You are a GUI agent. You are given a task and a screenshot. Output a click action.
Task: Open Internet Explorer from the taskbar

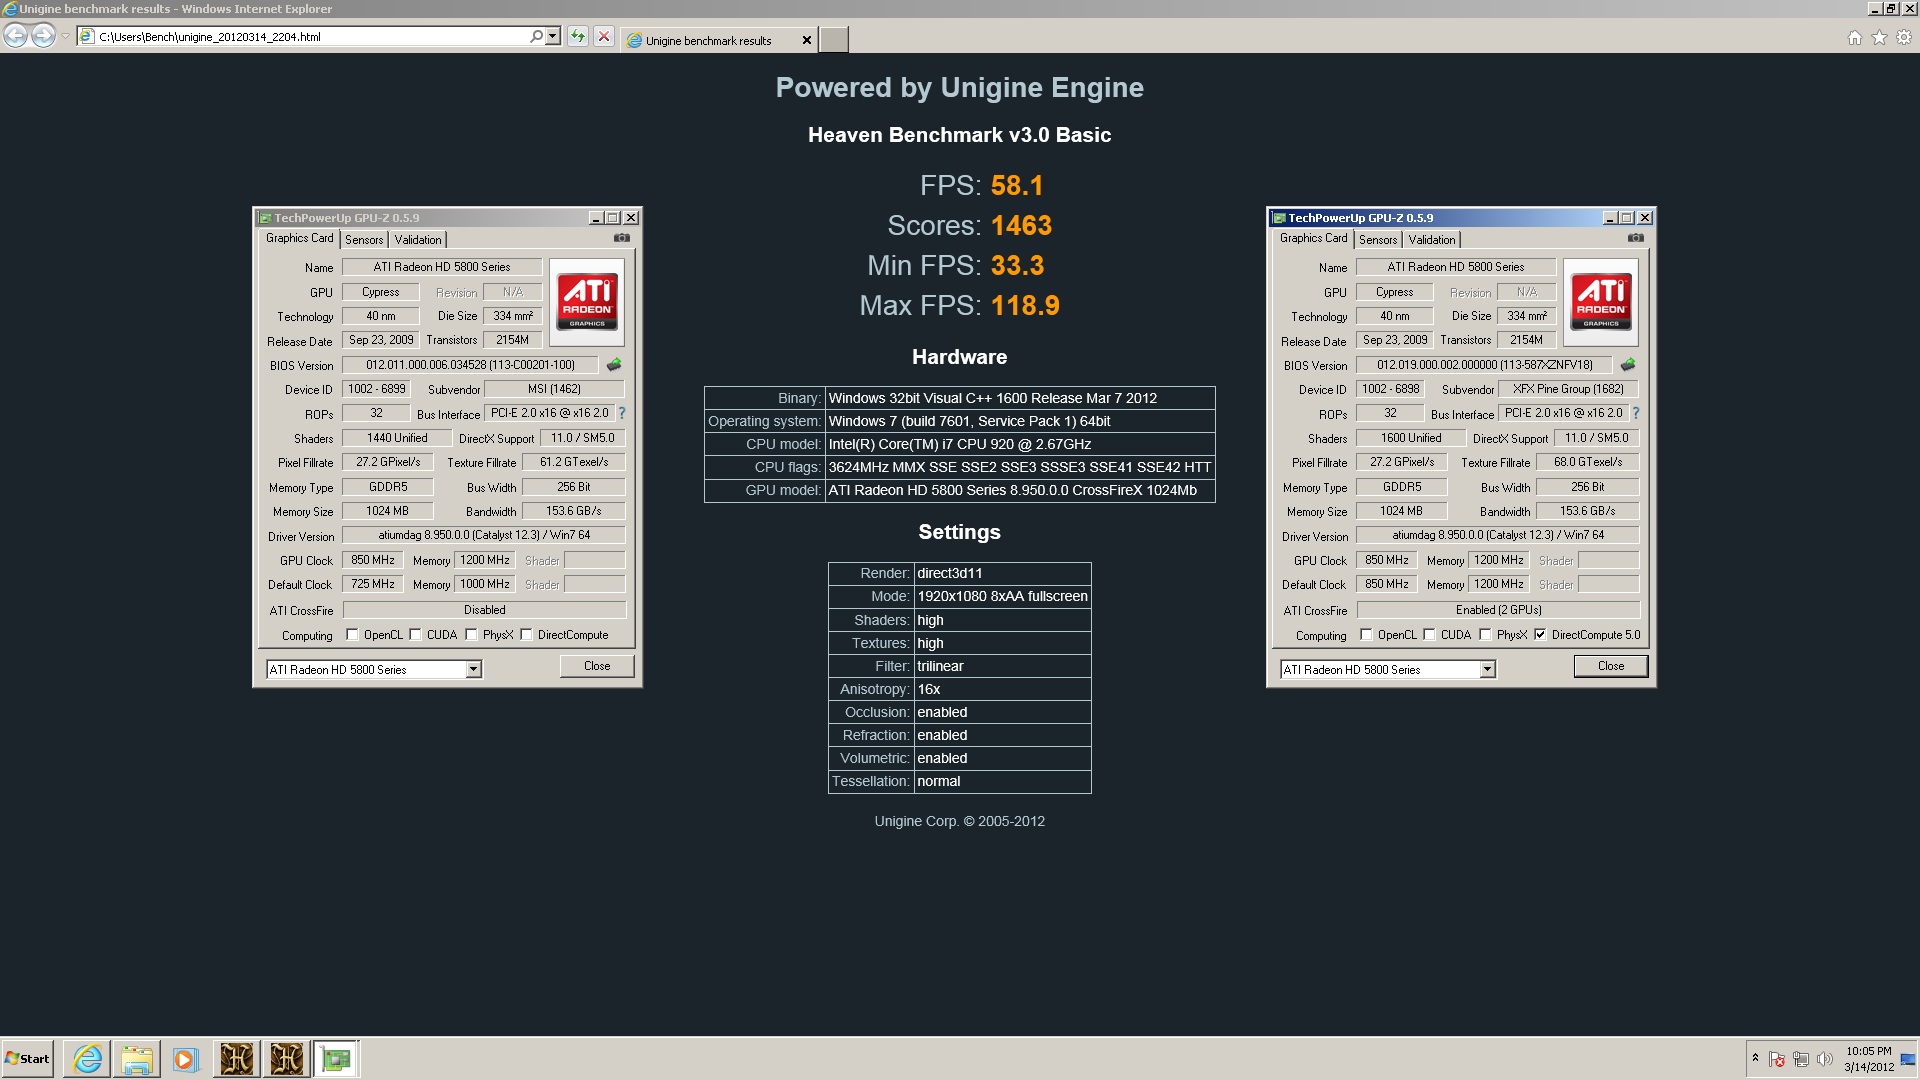87,1058
